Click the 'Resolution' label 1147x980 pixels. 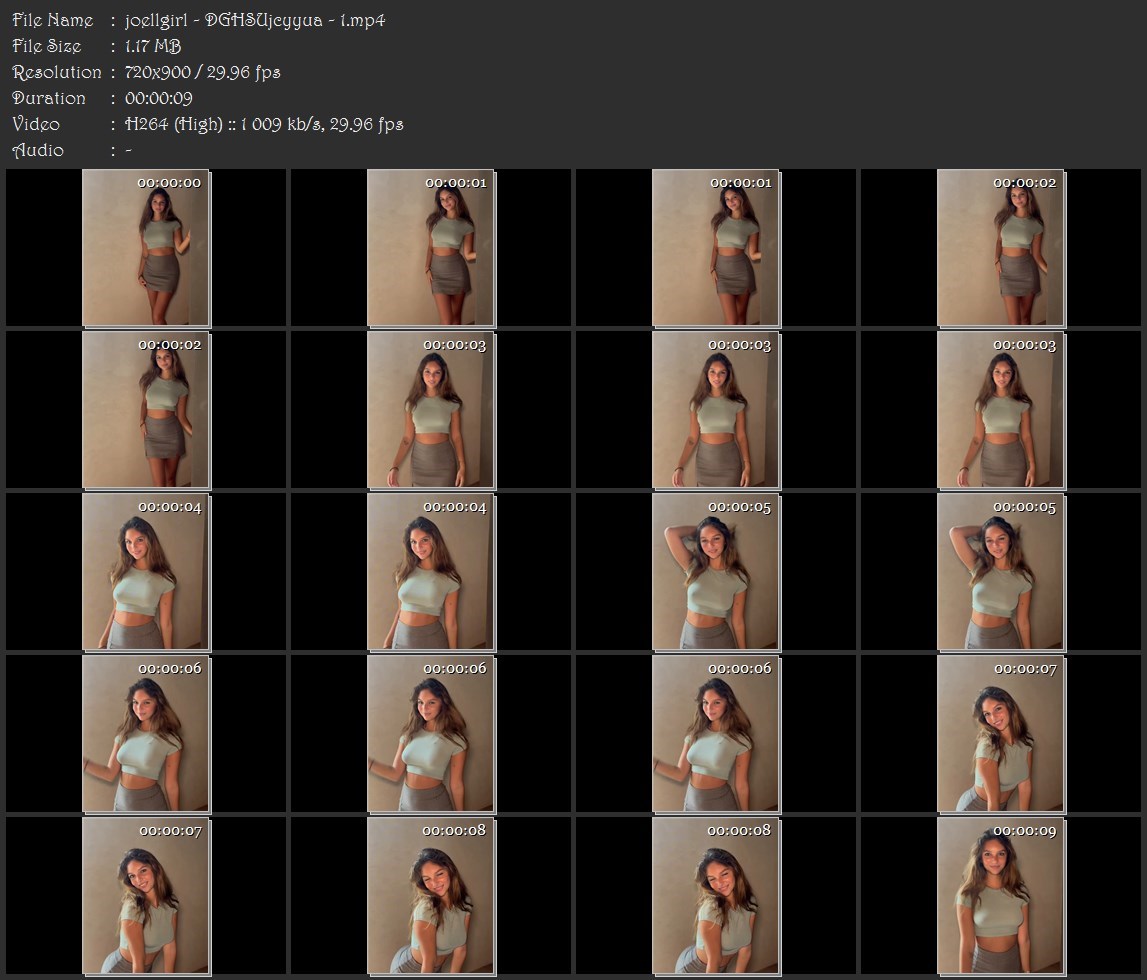[x=57, y=72]
